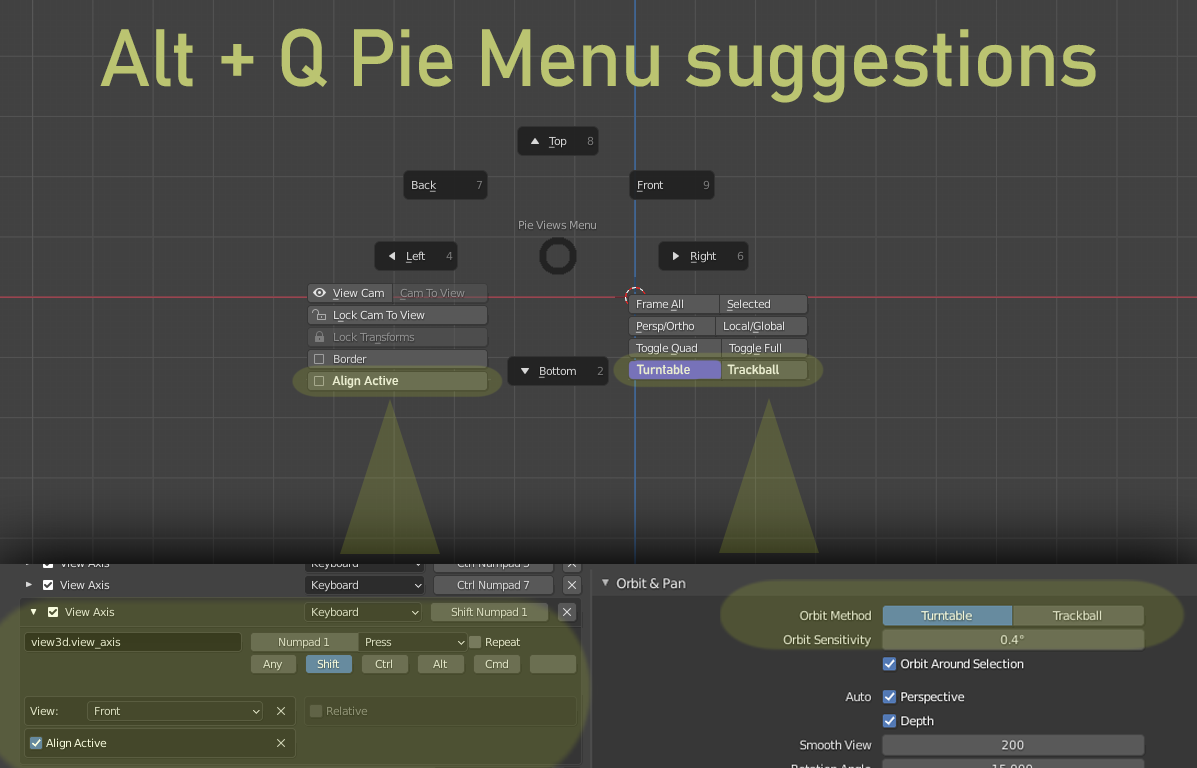Click Toggle Quad button
The height and width of the screenshot is (768, 1197).
pyautogui.click(x=674, y=348)
